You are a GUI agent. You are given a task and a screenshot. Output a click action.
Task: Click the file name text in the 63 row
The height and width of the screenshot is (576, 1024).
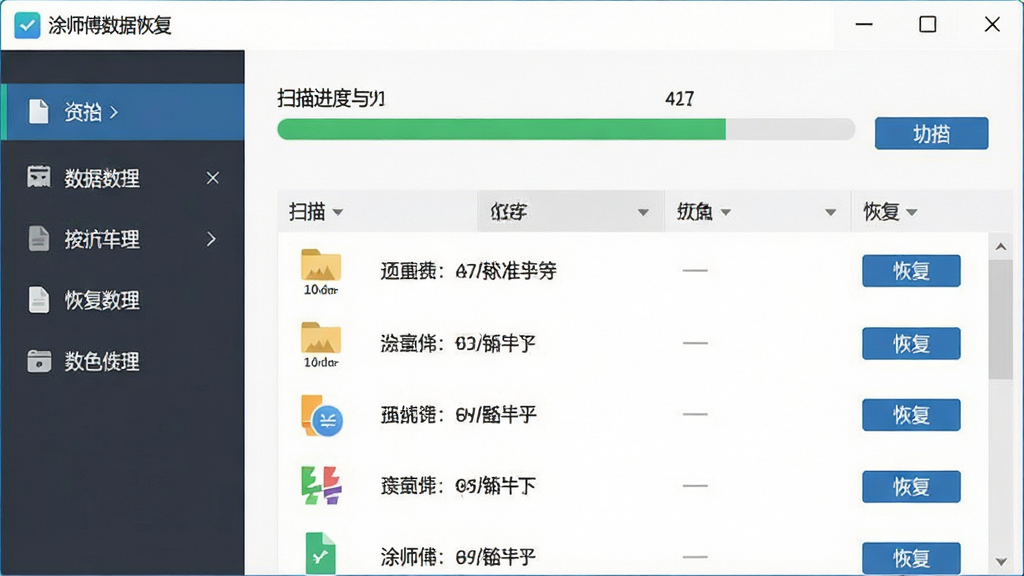click(458, 343)
